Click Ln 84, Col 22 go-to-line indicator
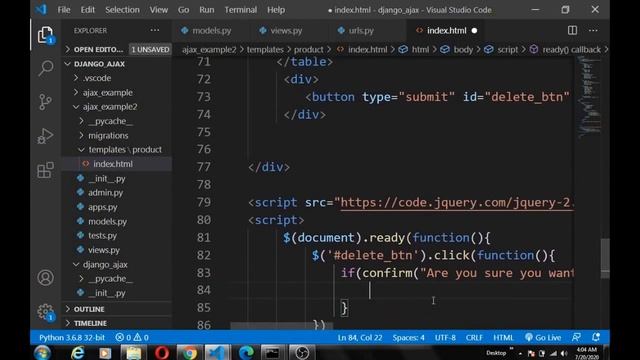Image resolution: width=640 pixels, height=360 pixels. [x=360, y=338]
